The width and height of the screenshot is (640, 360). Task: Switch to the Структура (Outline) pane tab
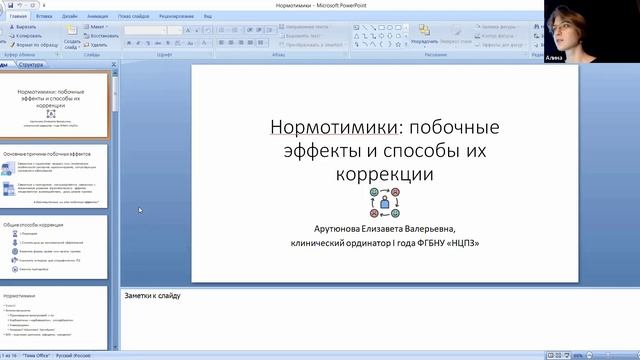point(31,64)
